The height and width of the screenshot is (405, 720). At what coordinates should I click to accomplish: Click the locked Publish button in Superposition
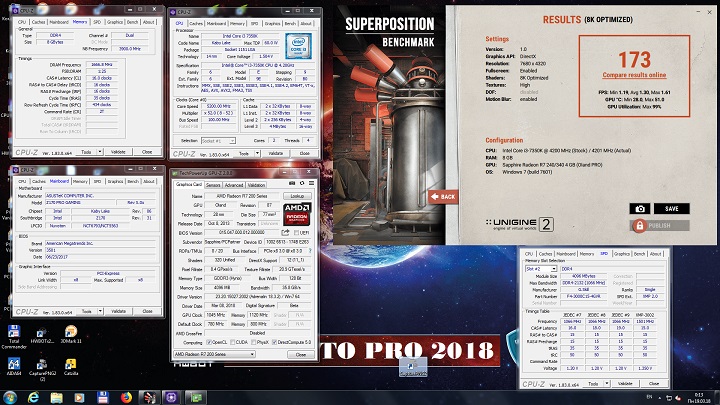coord(659,225)
